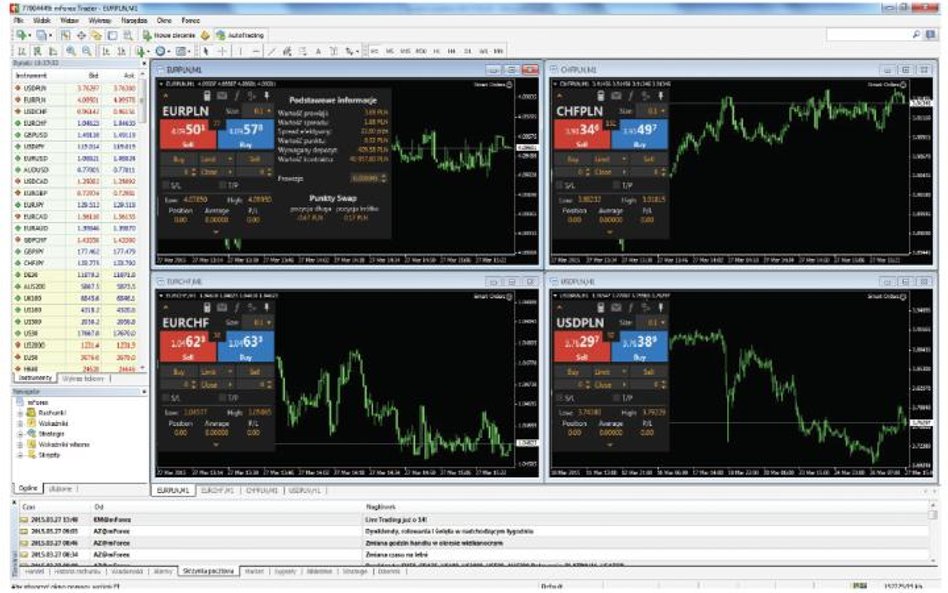Enable the S/L checkbox in EURPLN panel

165,185
